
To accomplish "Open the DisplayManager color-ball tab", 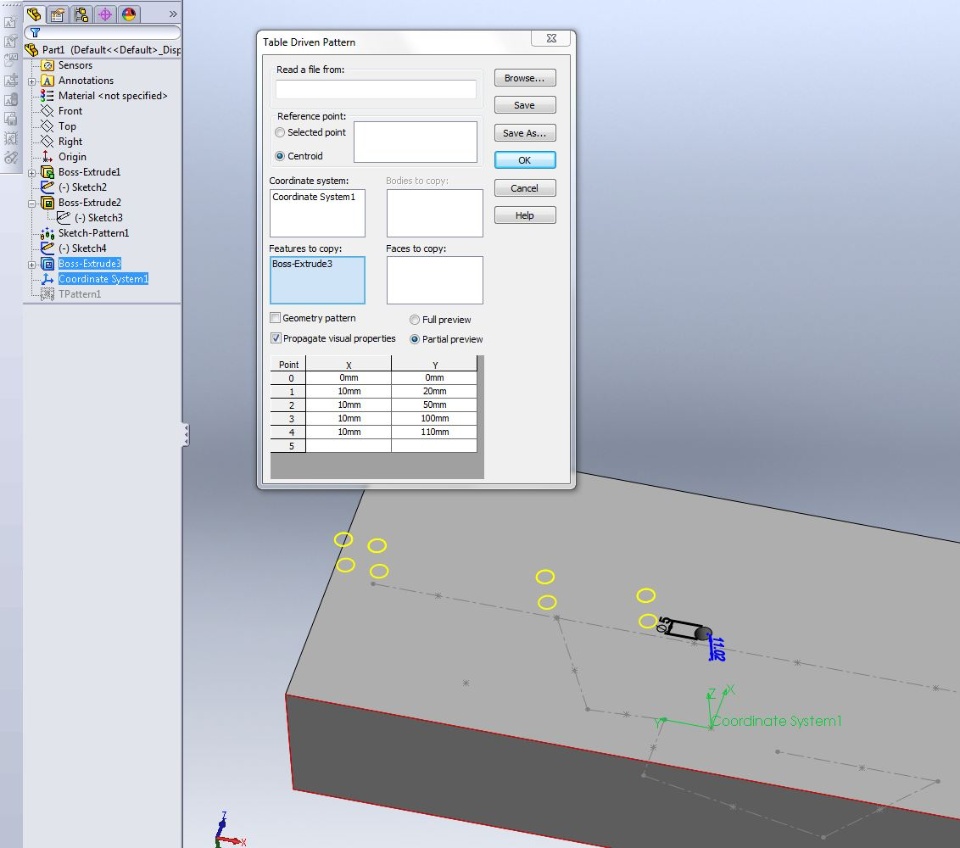I will click(129, 14).
